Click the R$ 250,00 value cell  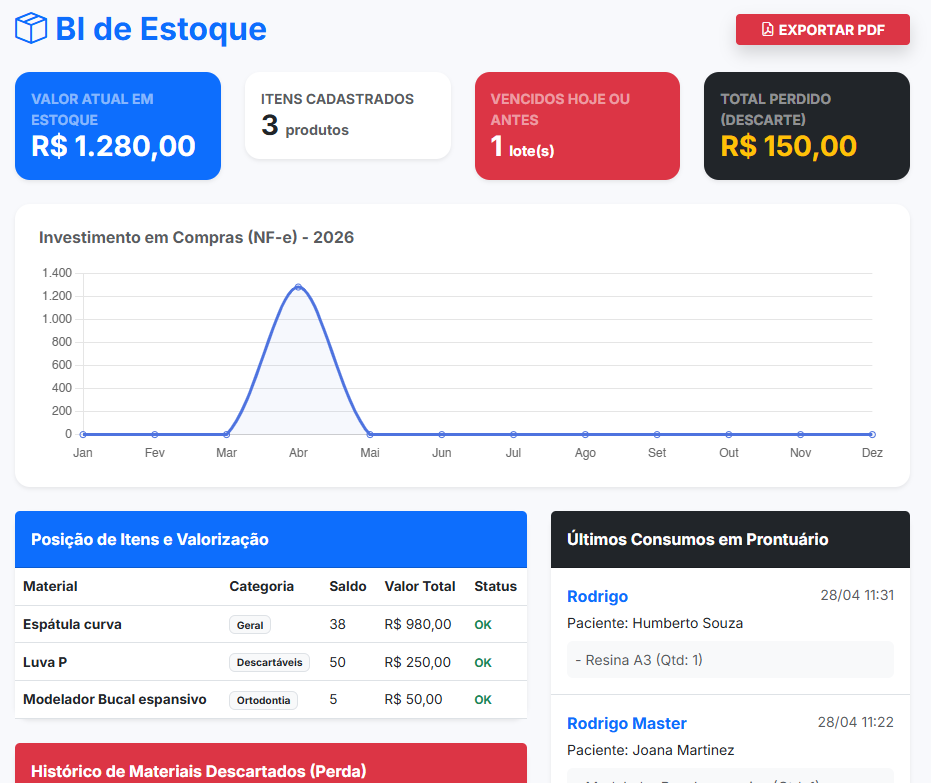coord(418,662)
